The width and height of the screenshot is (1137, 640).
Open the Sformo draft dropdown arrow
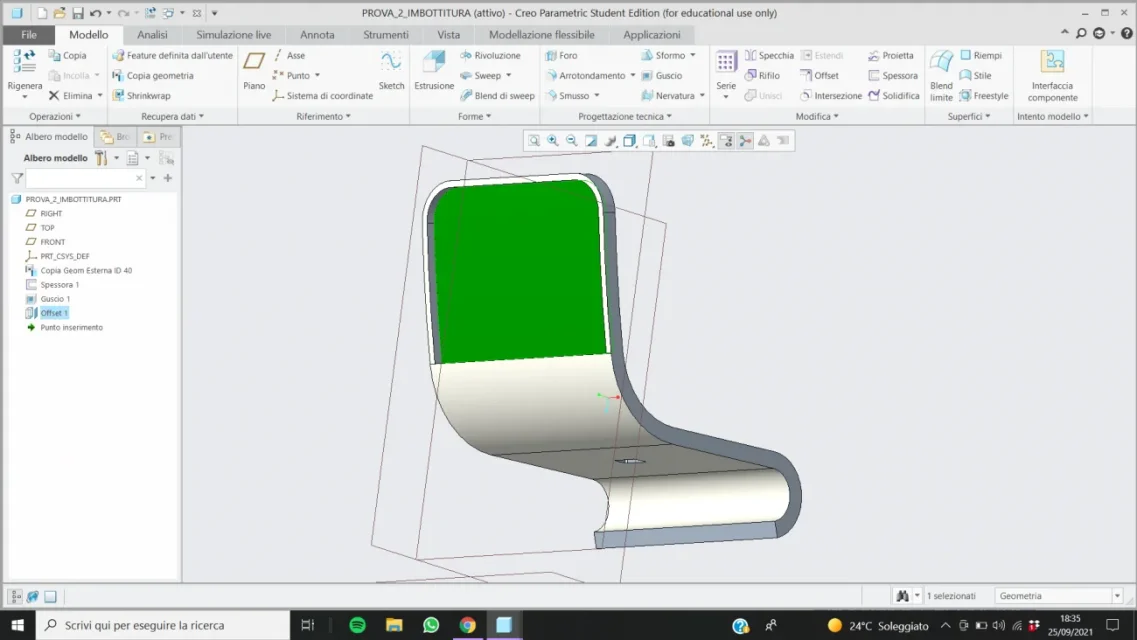[692, 55]
